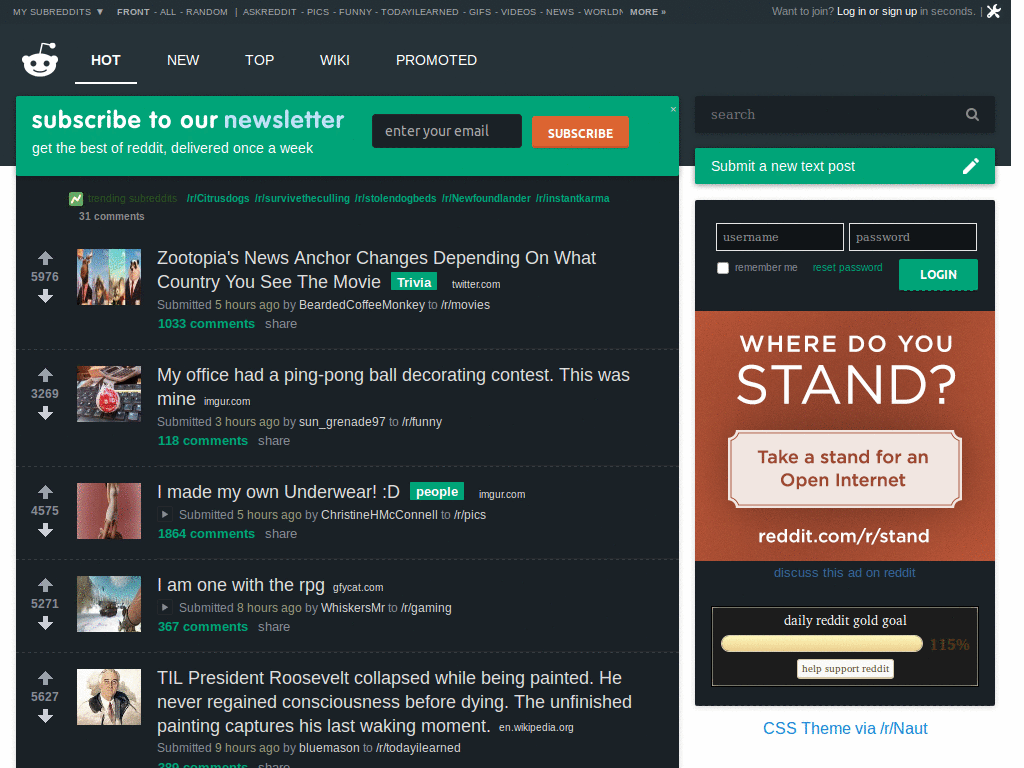Click help support reddit button
Viewport: 1024px width, 768px height.
click(845, 669)
